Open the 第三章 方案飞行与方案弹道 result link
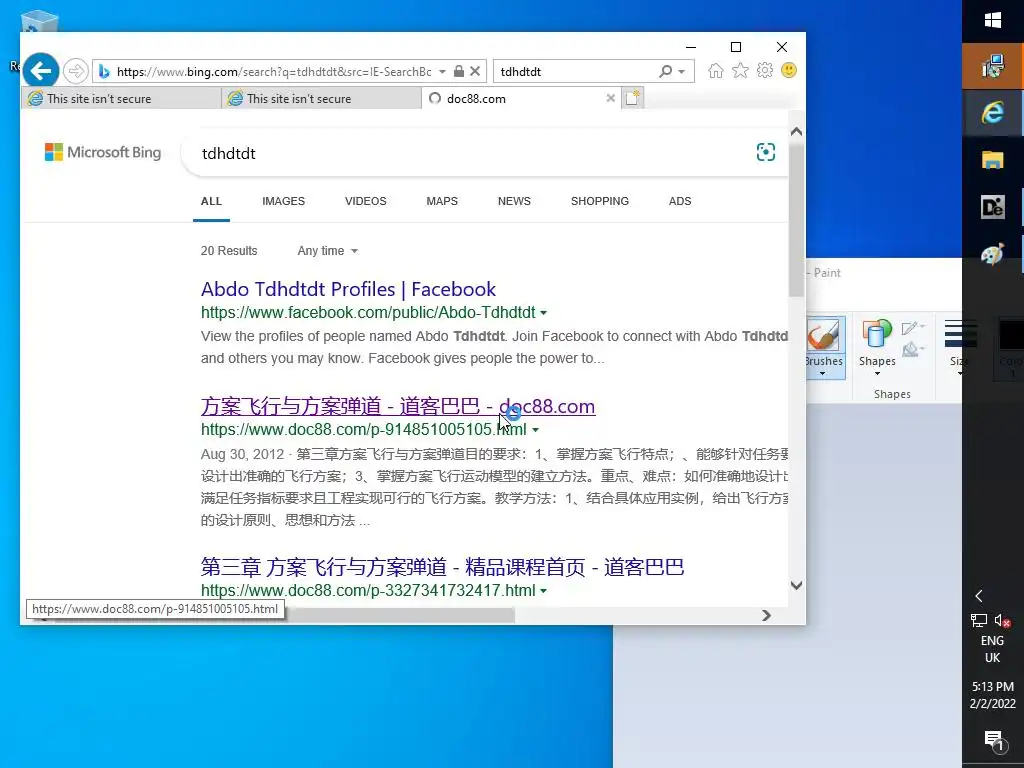The image size is (1024, 768). (442, 567)
